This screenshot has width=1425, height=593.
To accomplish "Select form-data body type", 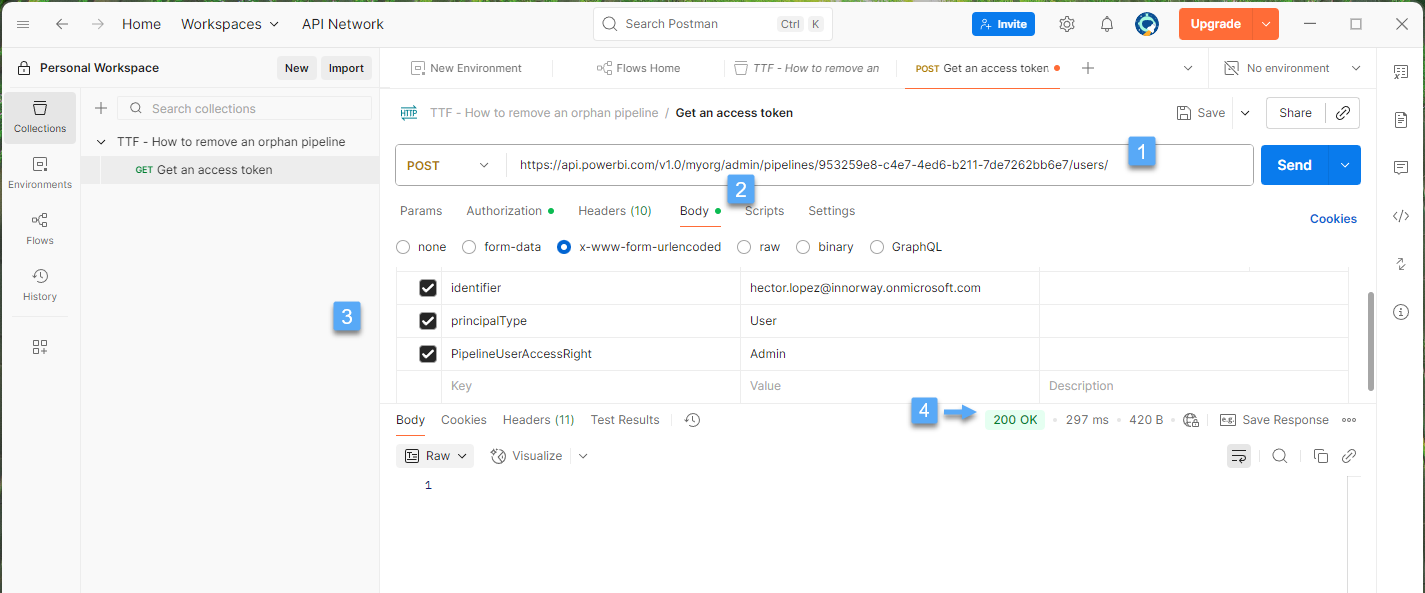I will coord(469,247).
